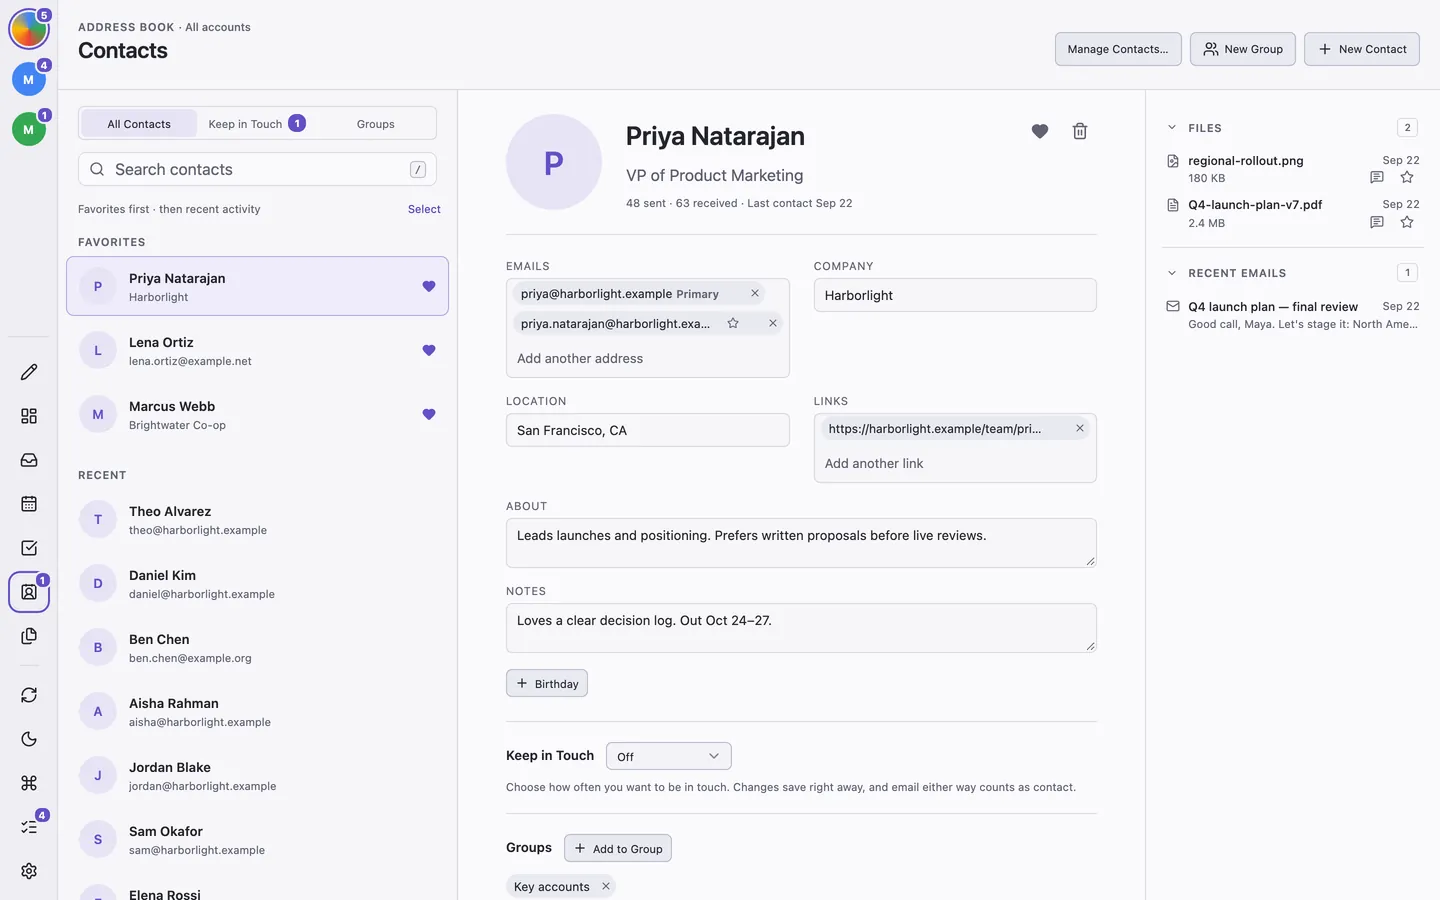
Task: Open the checklist icon with badge 4
Action: (29, 827)
